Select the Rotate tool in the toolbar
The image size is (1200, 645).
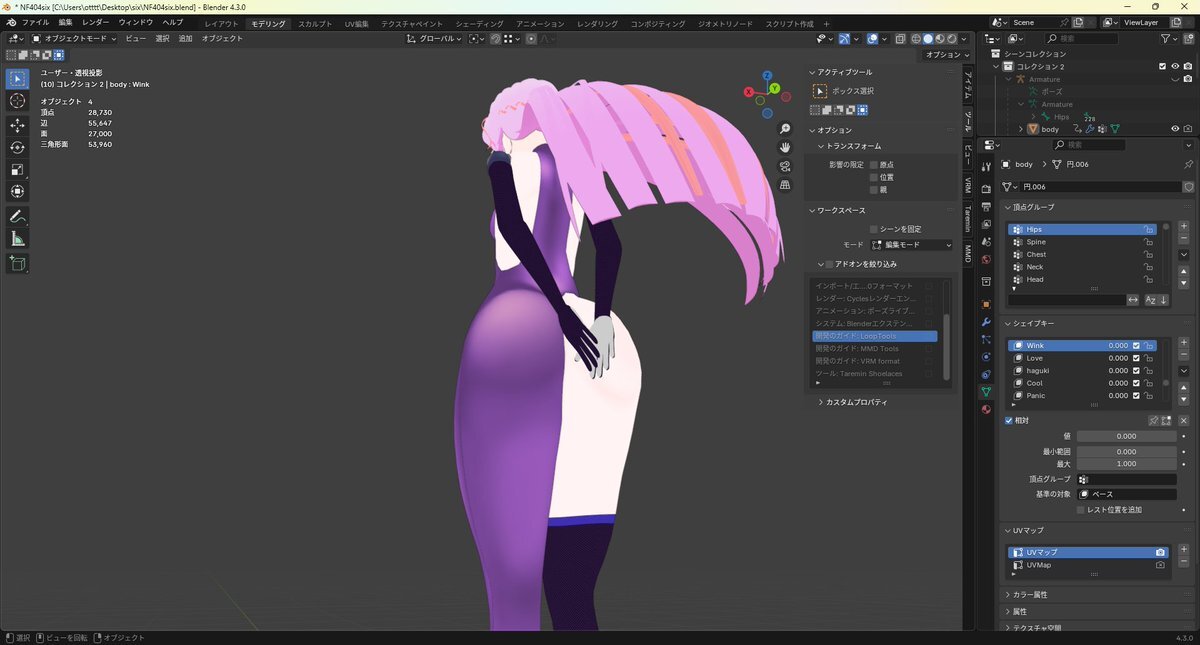(17, 147)
